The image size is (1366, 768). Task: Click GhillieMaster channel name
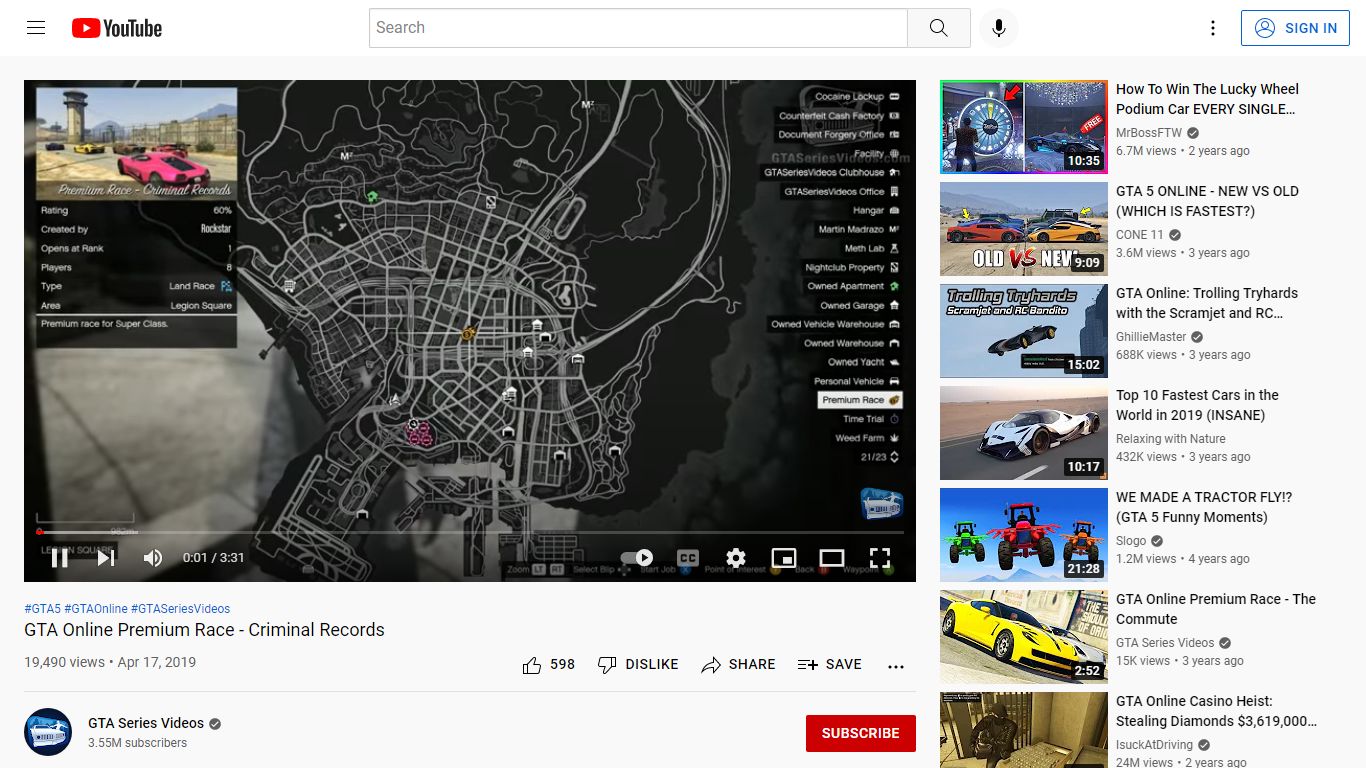point(1151,336)
